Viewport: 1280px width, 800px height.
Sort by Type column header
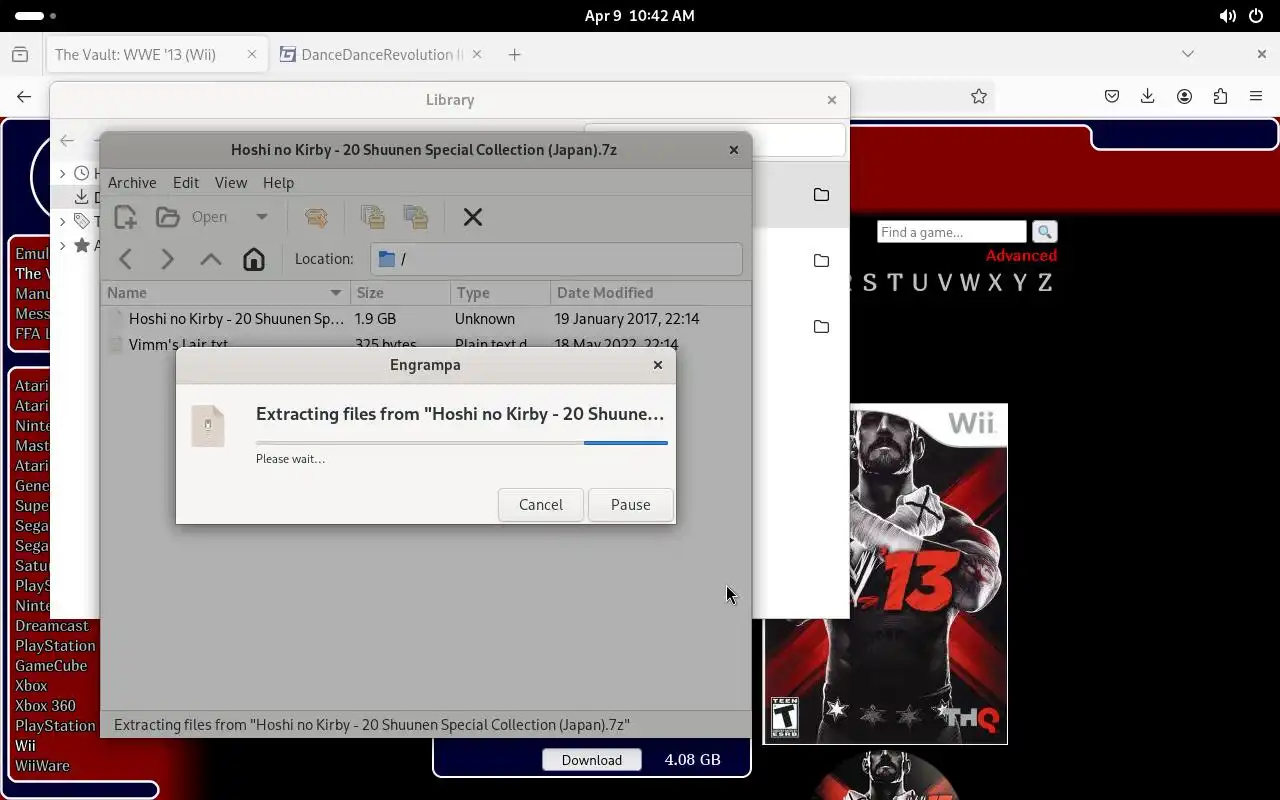(x=500, y=293)
